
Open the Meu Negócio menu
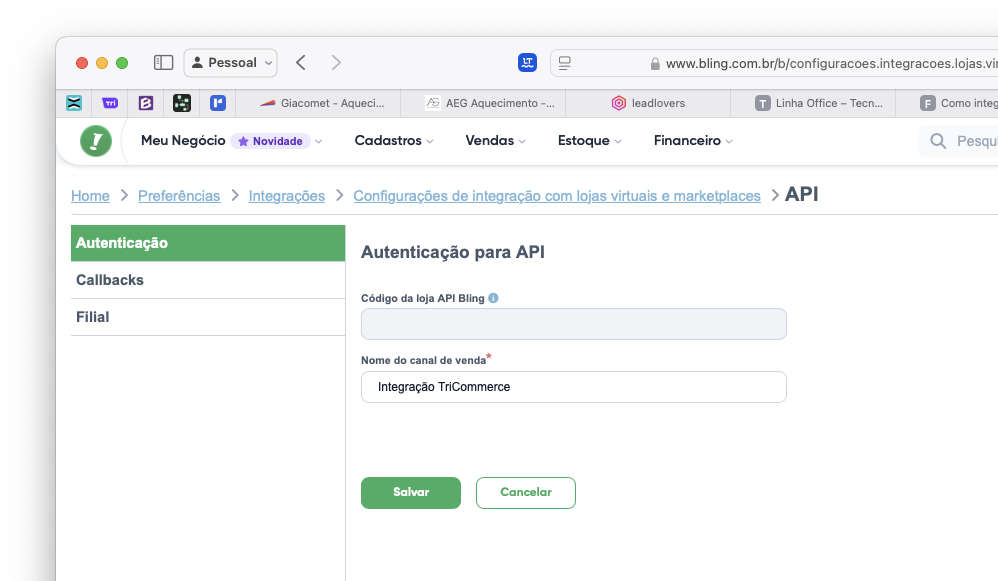(x=183, y=141)
